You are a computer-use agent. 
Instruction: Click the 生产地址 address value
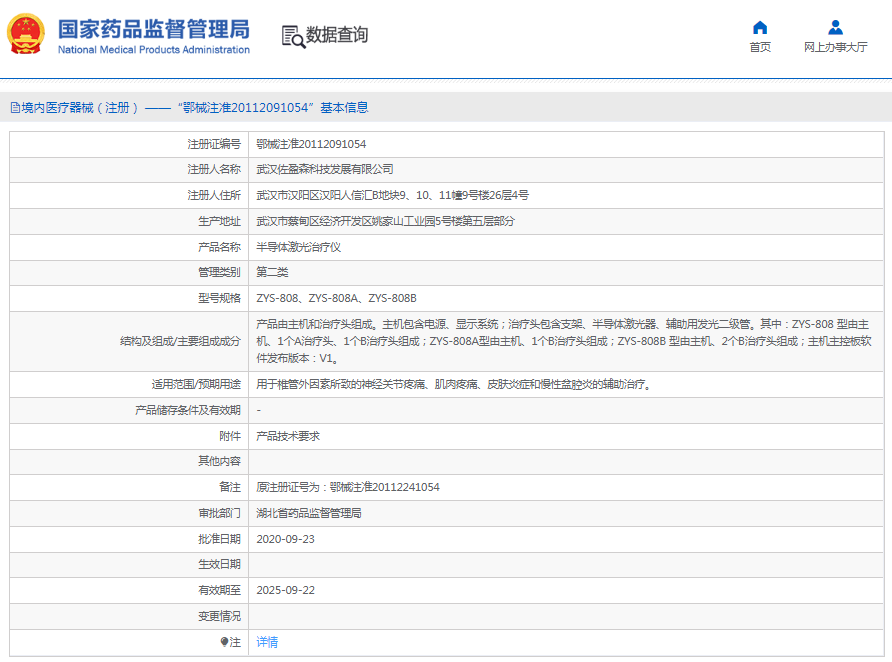pos(385,221)
